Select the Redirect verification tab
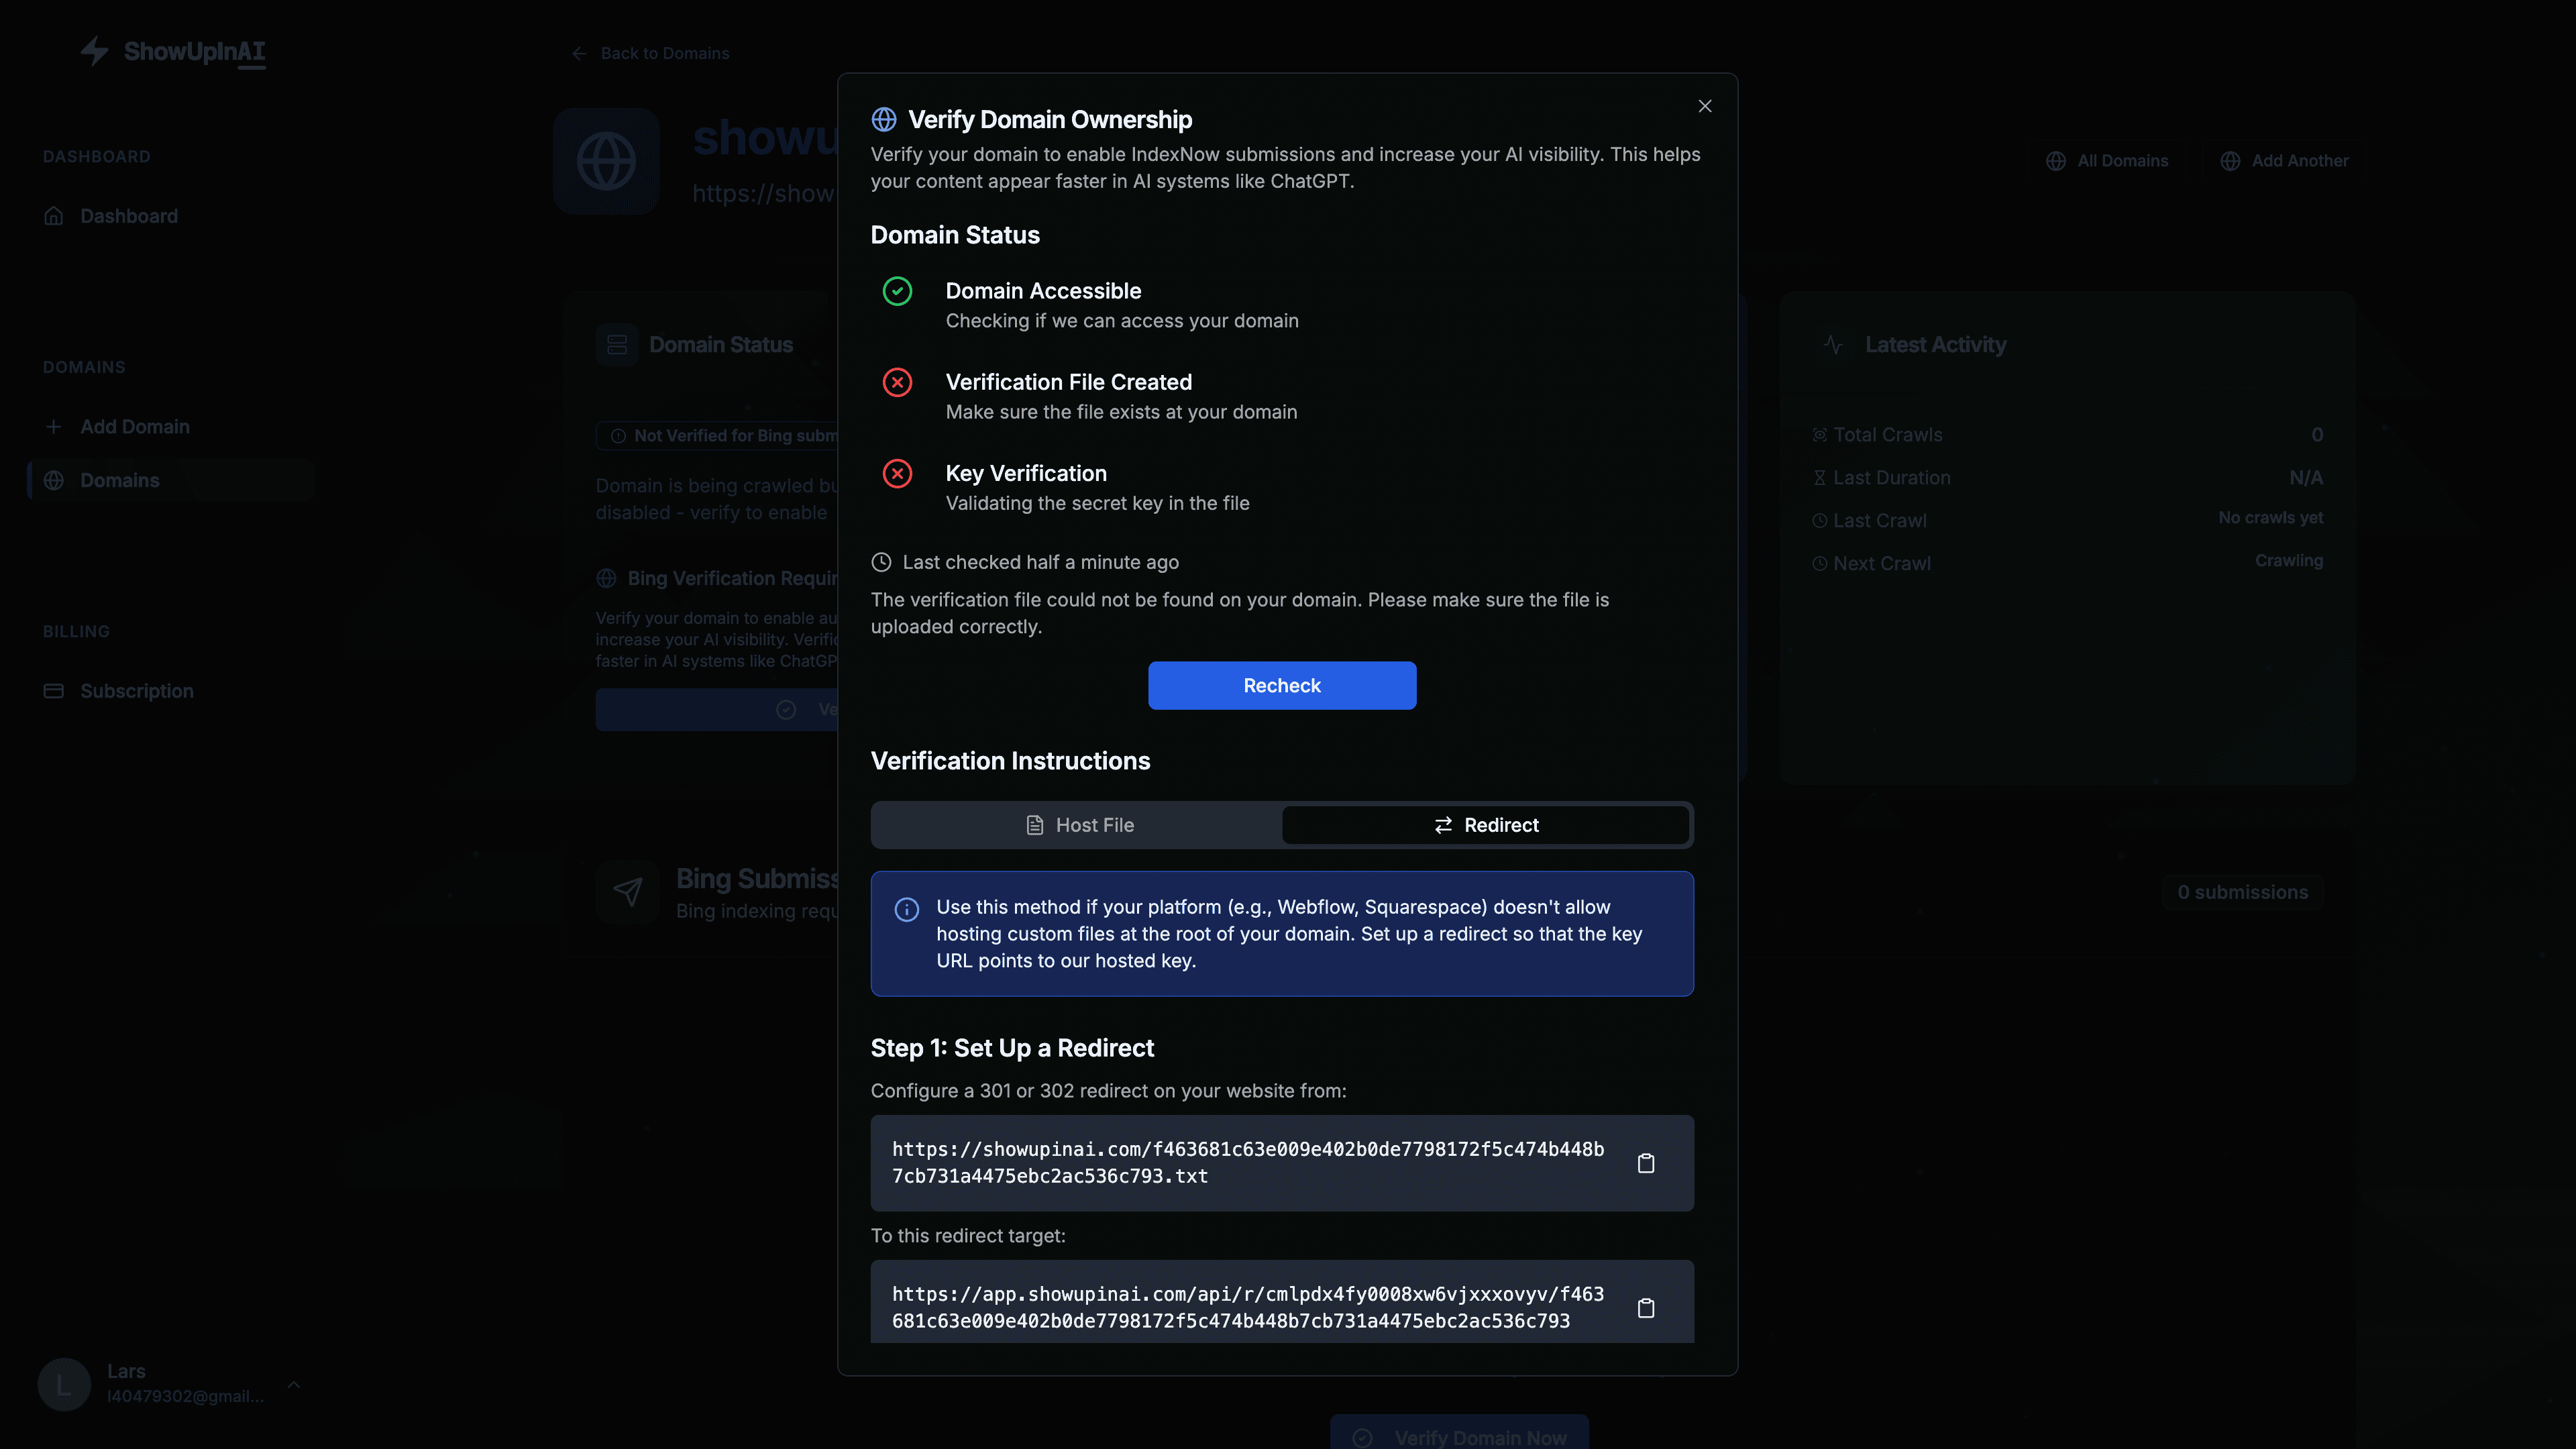This screenshot has width=2576, height=1449. (x=1486, y=825)
